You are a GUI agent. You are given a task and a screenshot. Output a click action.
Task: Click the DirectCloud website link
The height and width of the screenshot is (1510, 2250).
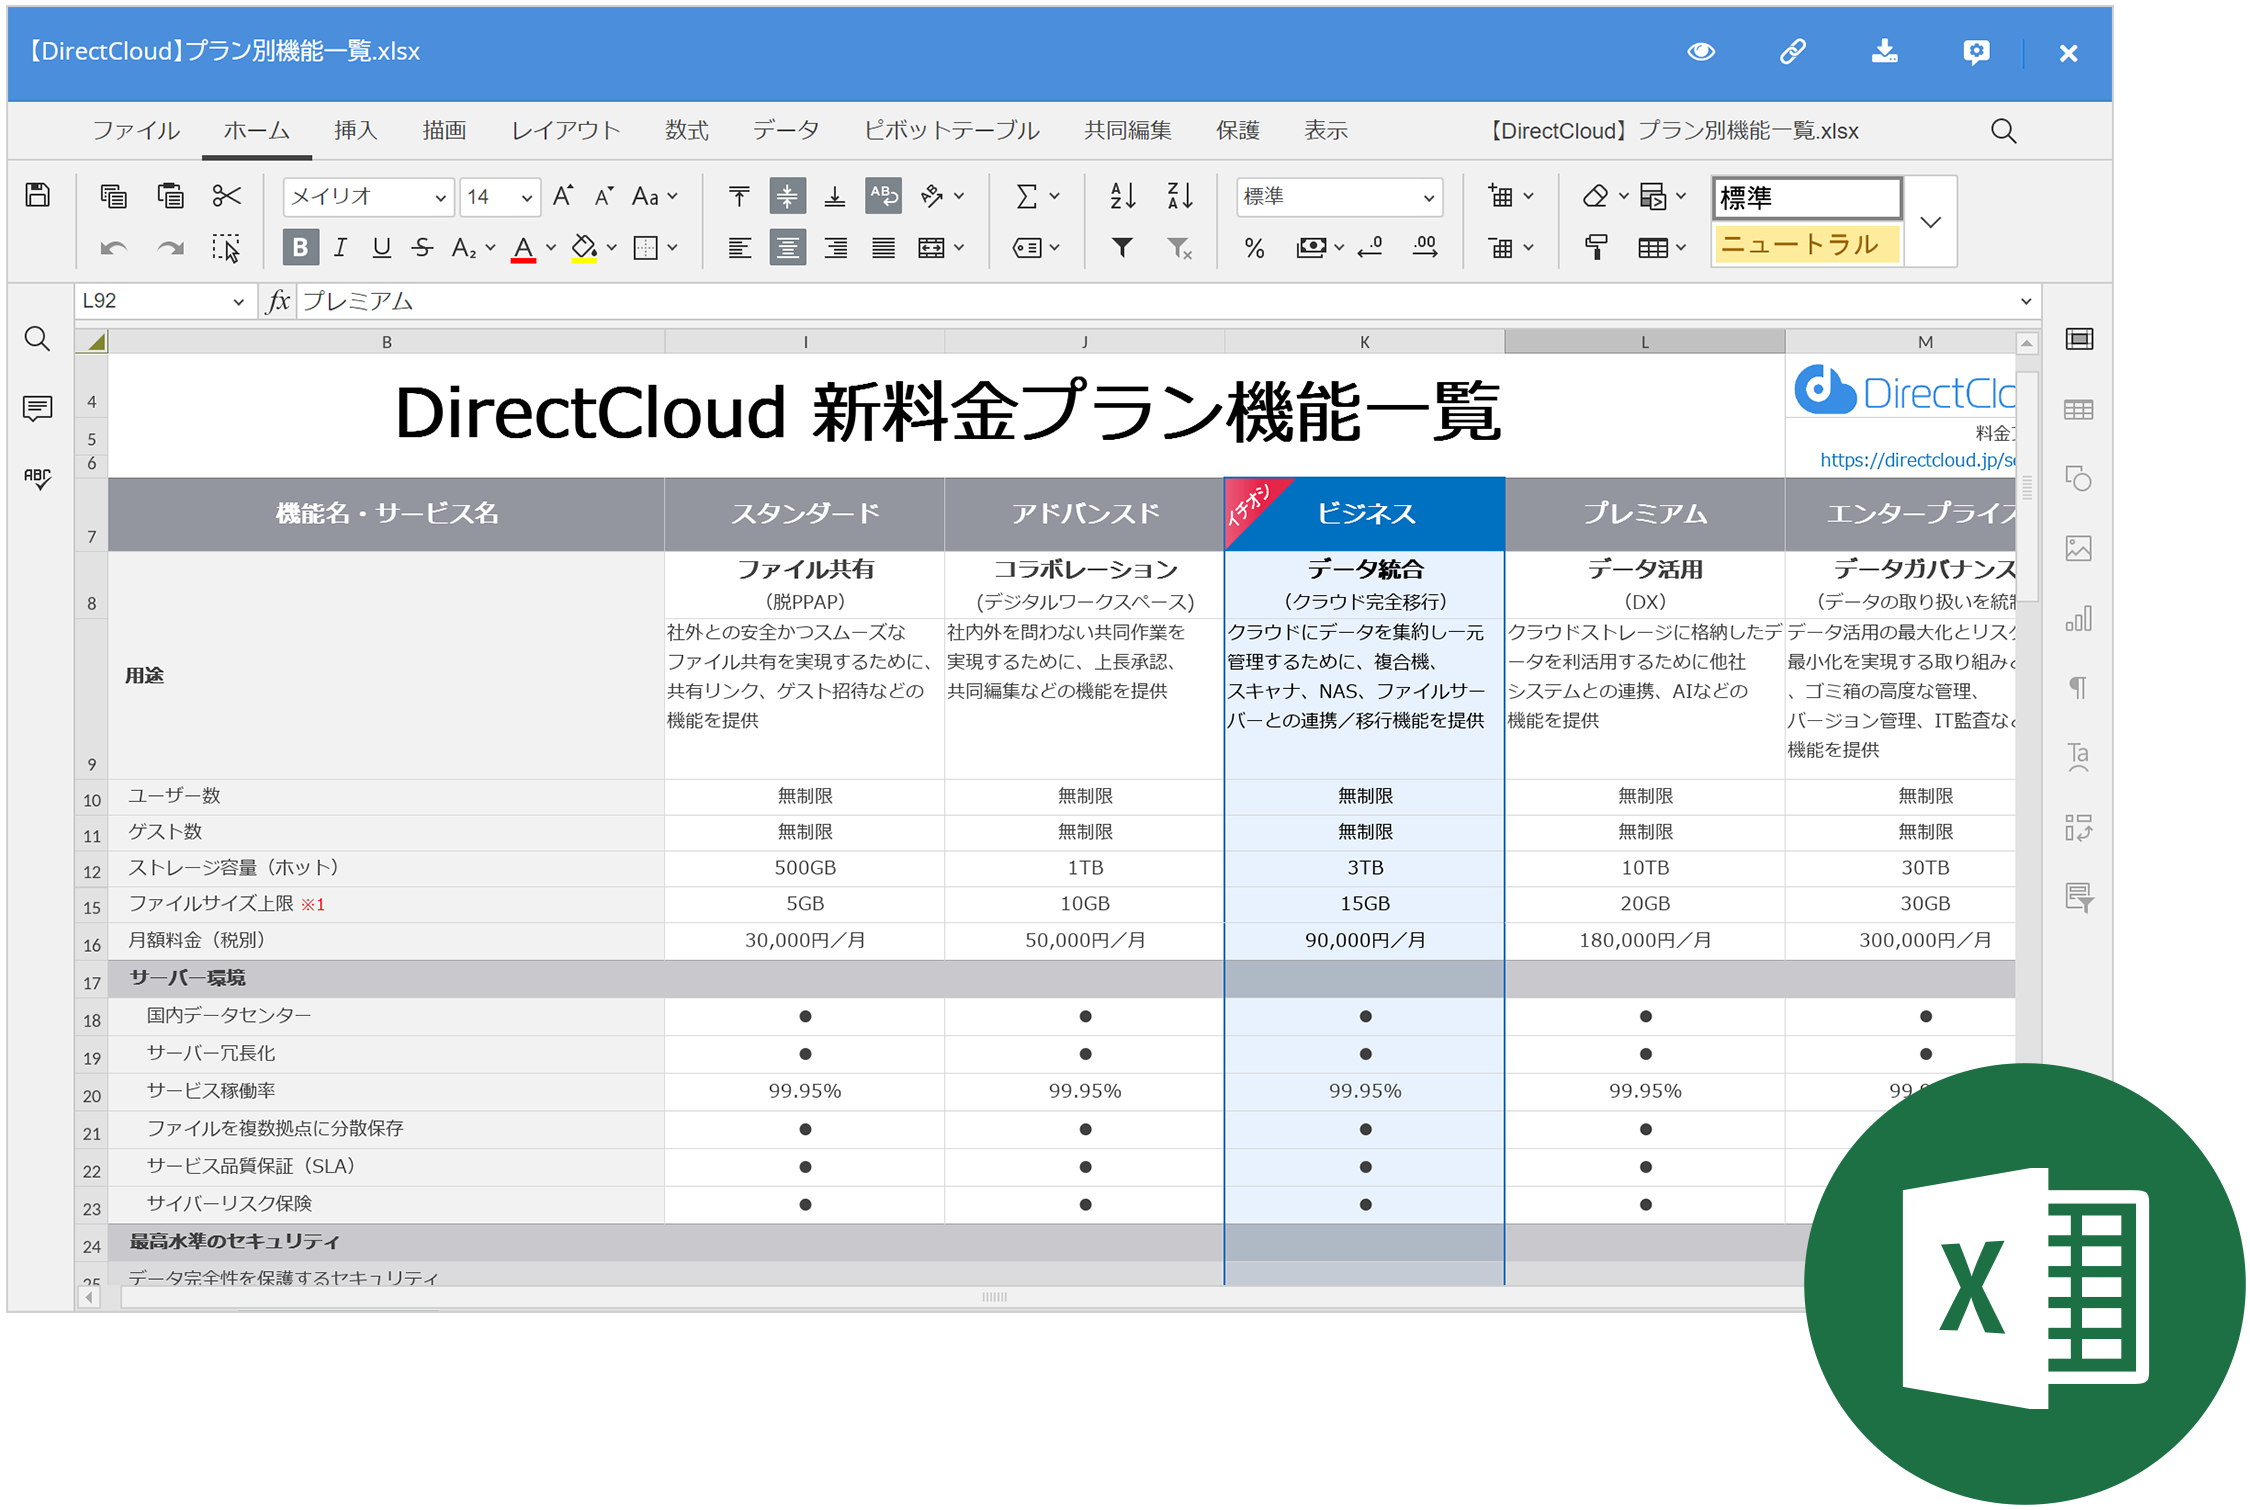tap(1904, 463)
